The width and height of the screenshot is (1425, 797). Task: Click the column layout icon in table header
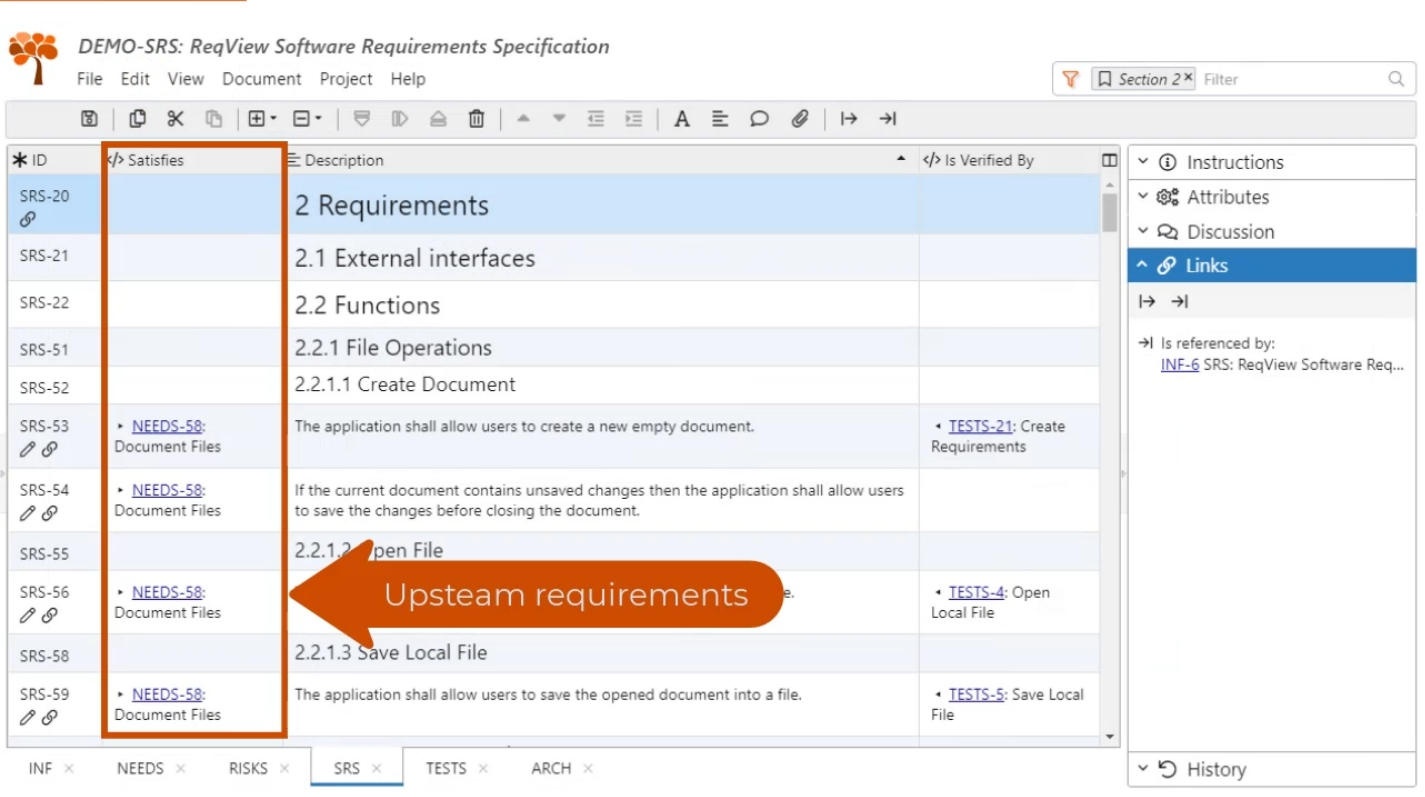coord(1109,160)
